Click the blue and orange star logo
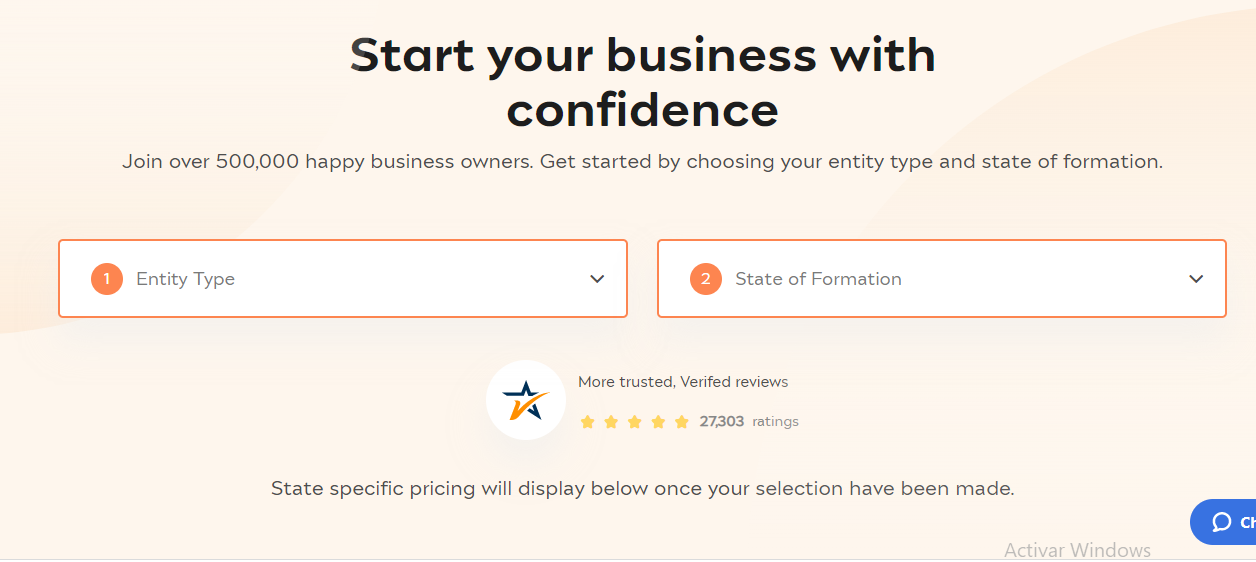Viewport: 1256px width, 562px height. [526, 400]
